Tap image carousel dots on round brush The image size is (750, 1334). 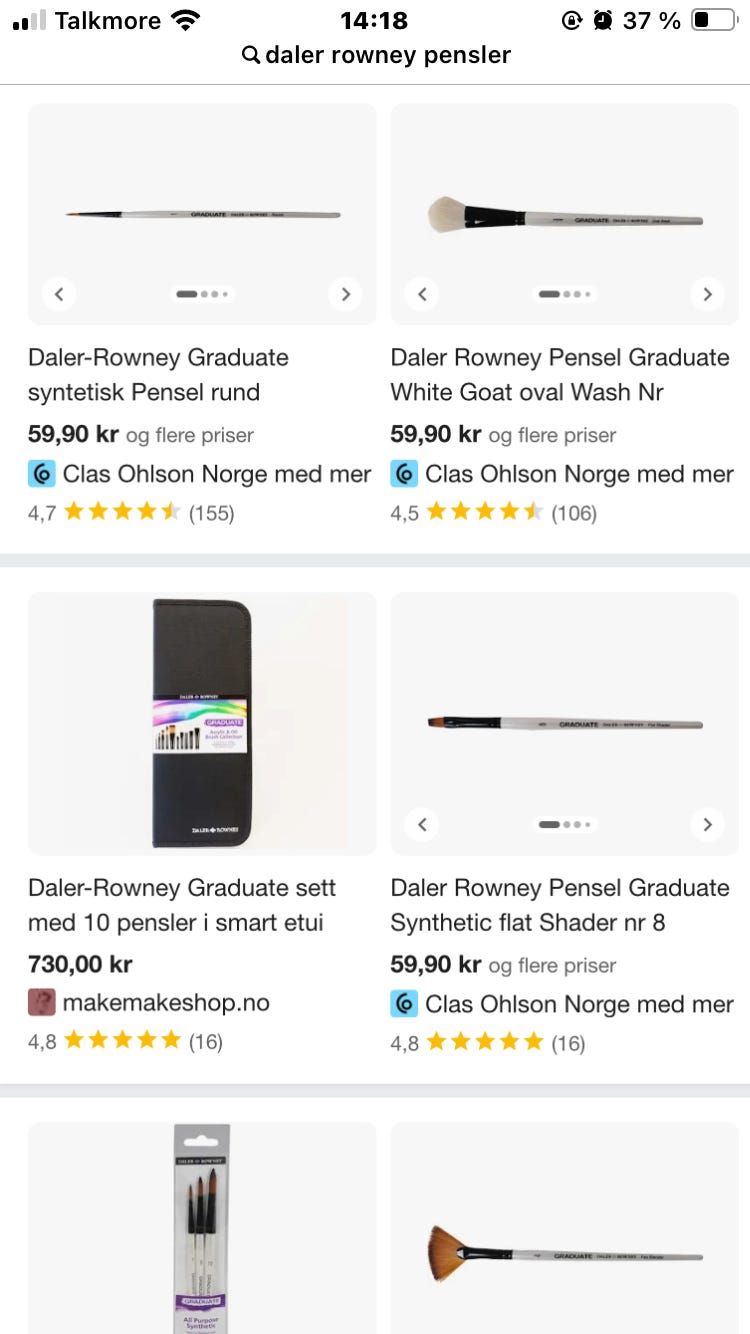pyautogui.click(x=202, y=294)
